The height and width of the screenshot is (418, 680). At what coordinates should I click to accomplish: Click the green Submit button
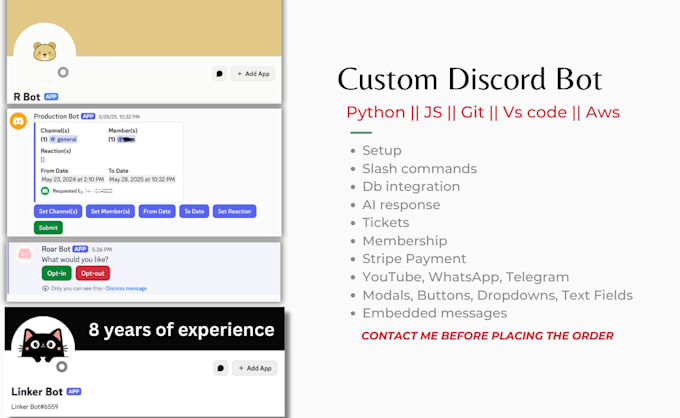click(48, 228)
